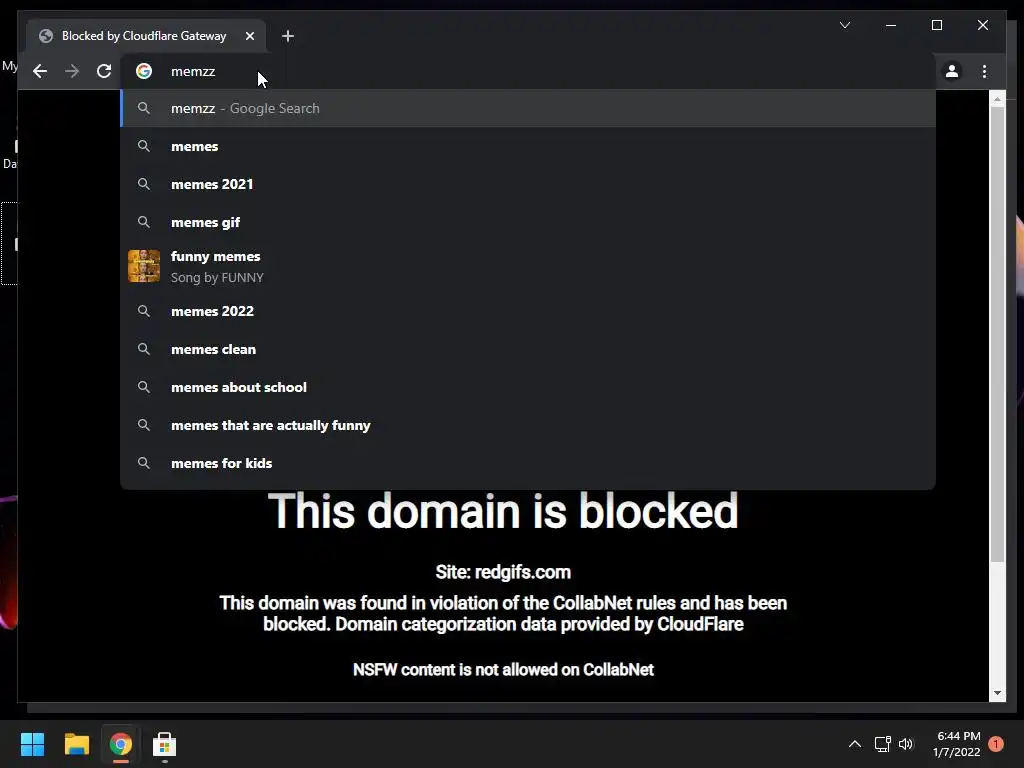Open Microsoft Store from taskbar

pyautogui.click(x=164, y=744)
